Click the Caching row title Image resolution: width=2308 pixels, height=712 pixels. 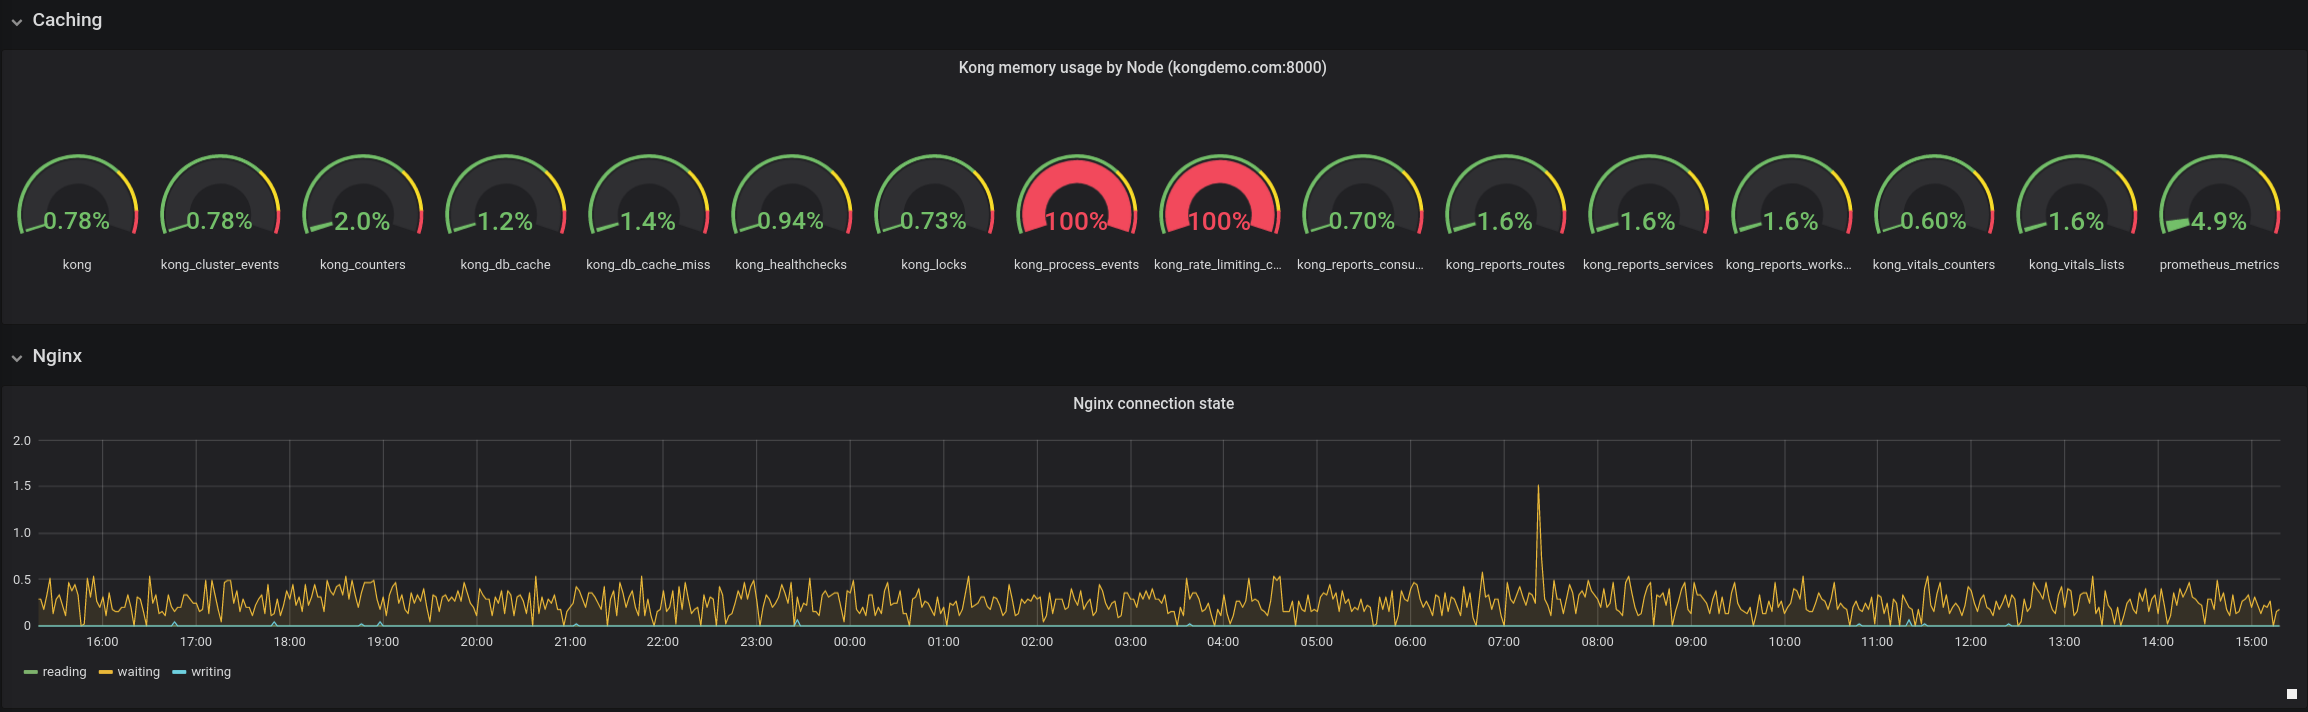67,20
